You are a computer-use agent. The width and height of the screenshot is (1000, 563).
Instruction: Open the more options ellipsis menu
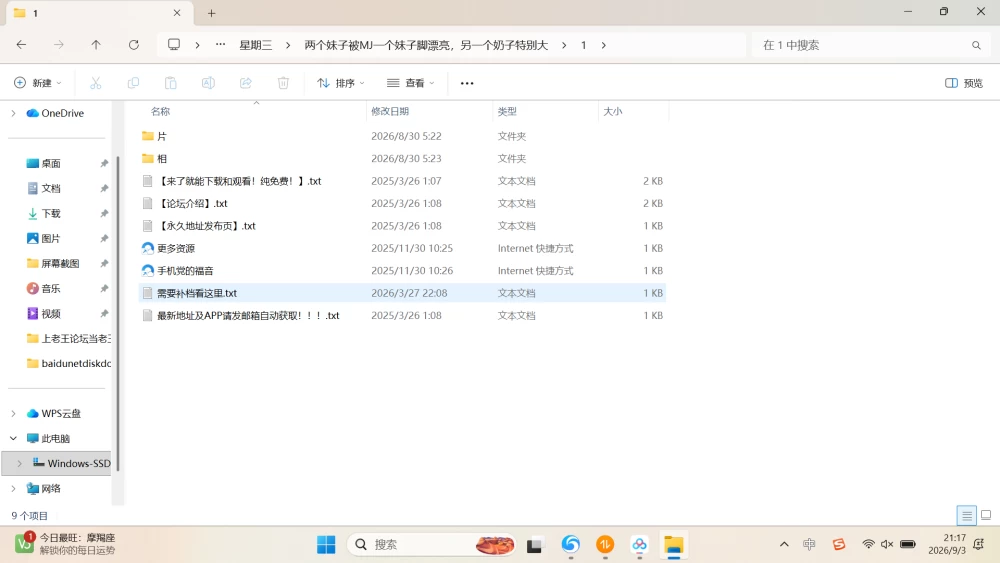click(467, 83)
